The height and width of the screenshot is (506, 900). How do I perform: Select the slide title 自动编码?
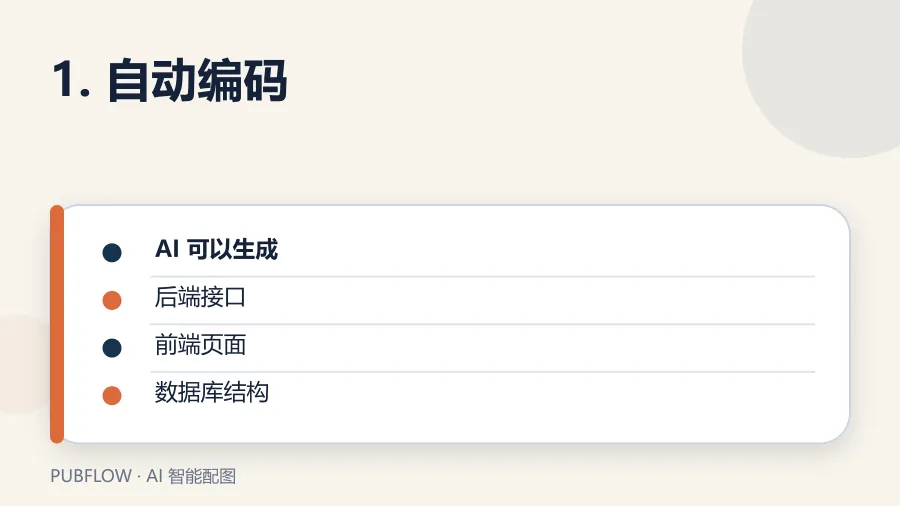197,80
